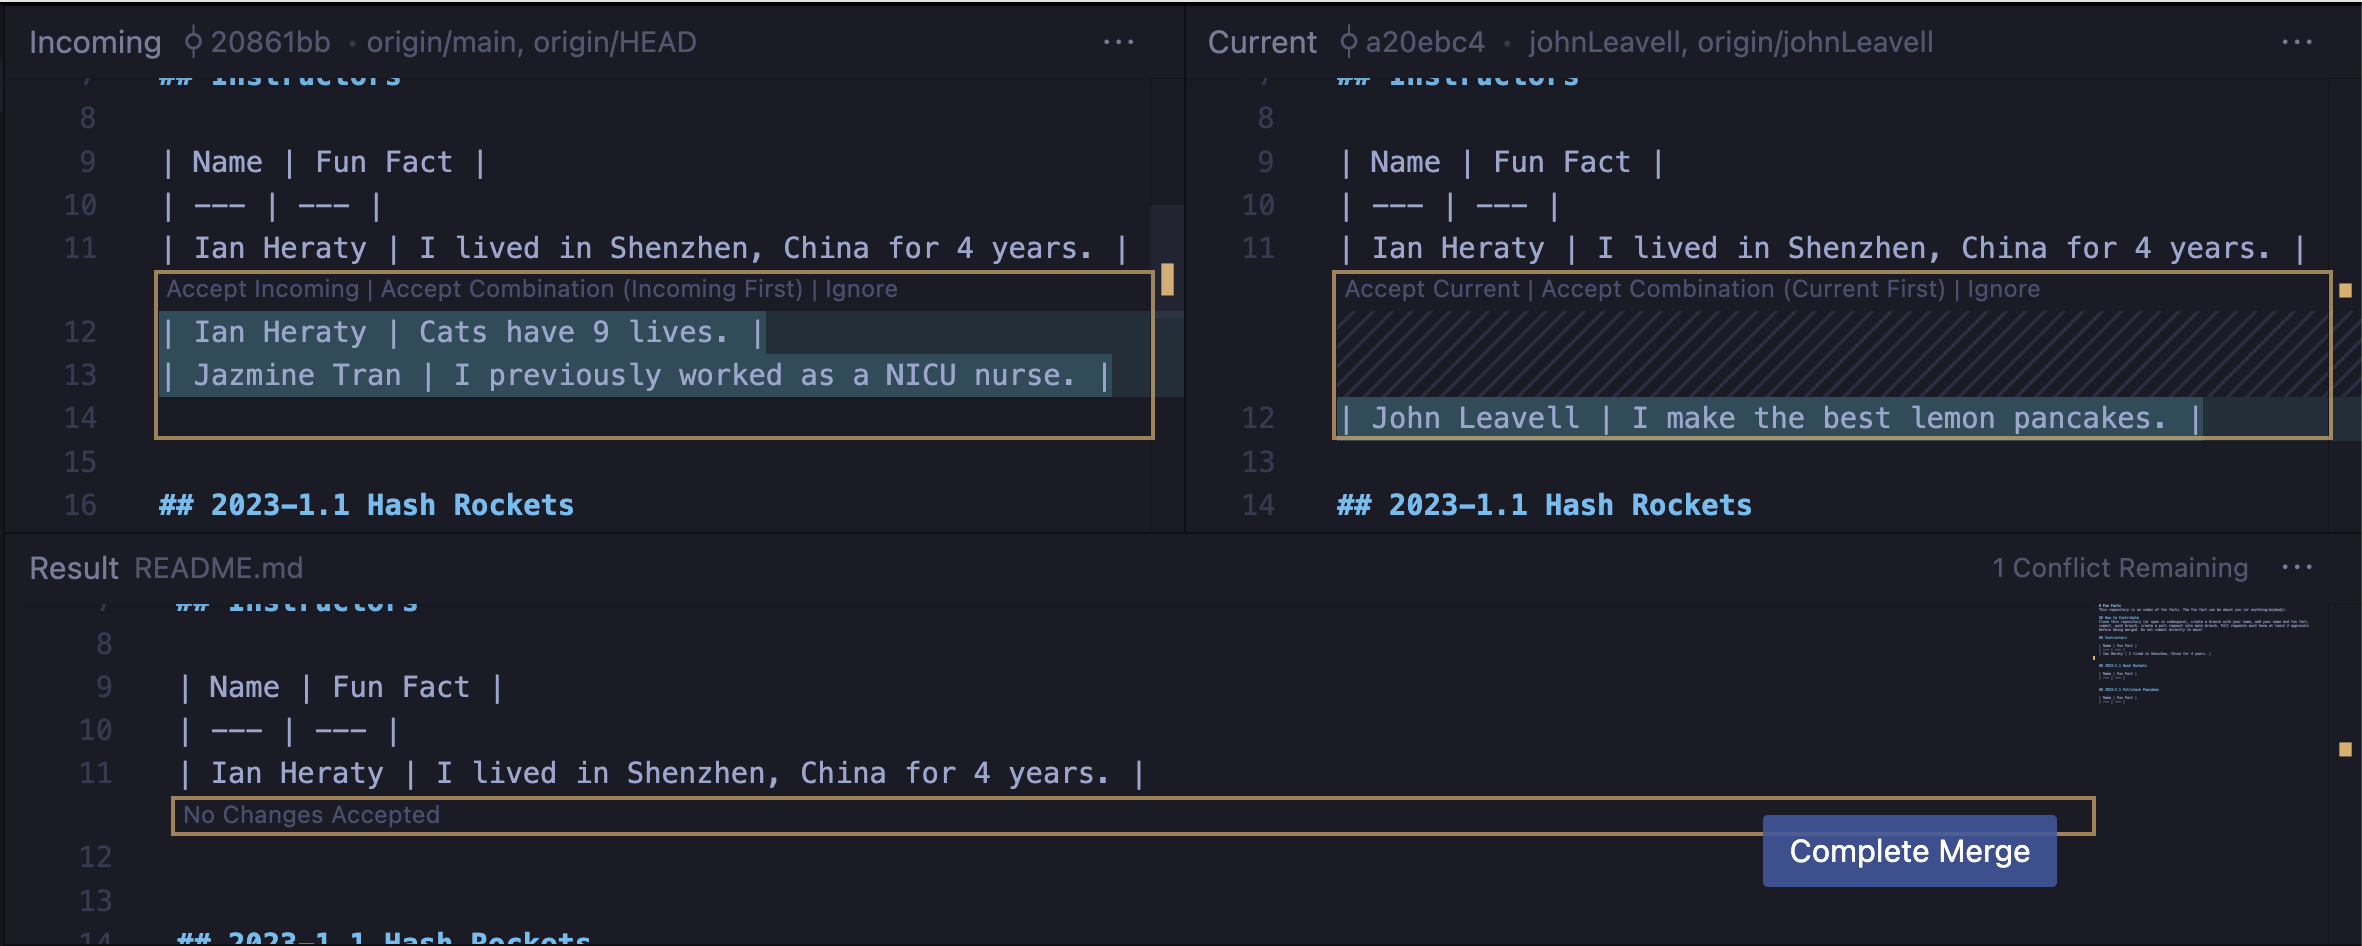Click the commit icon beside 20861bb
Screen dimensions: 2362x946
coord(193,42)
